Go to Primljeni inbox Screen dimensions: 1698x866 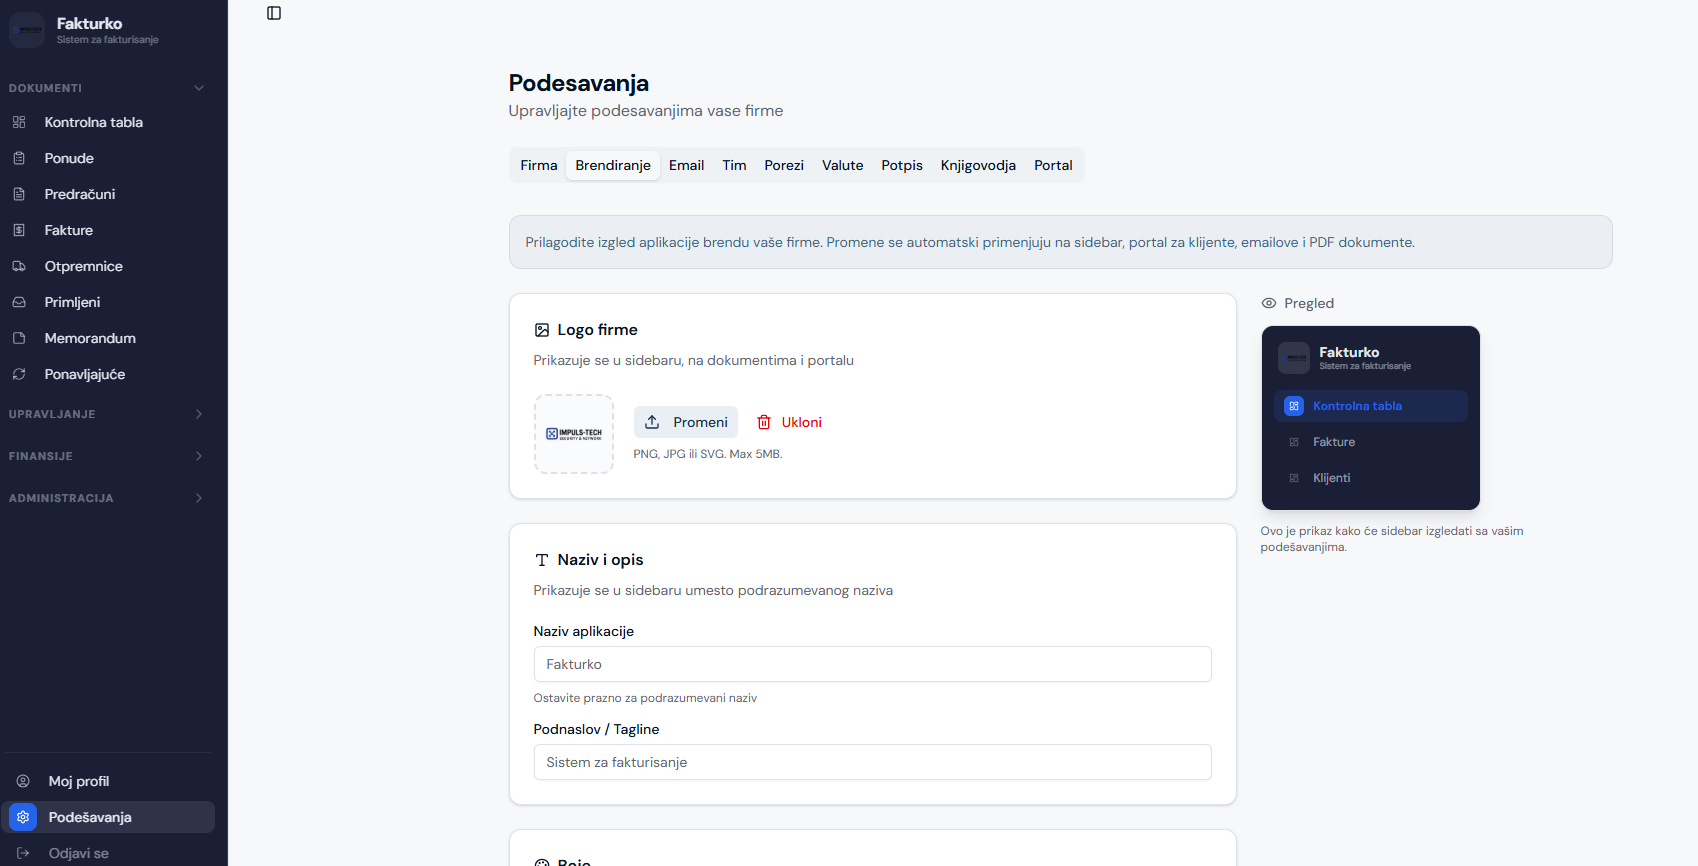(x=72, y=302)
